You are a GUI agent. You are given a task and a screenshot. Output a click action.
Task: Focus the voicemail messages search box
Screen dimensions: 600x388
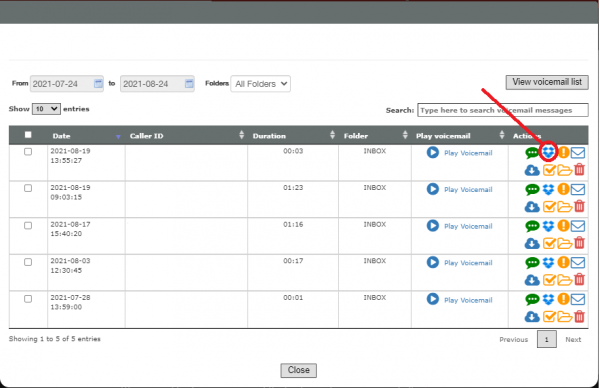503,110
